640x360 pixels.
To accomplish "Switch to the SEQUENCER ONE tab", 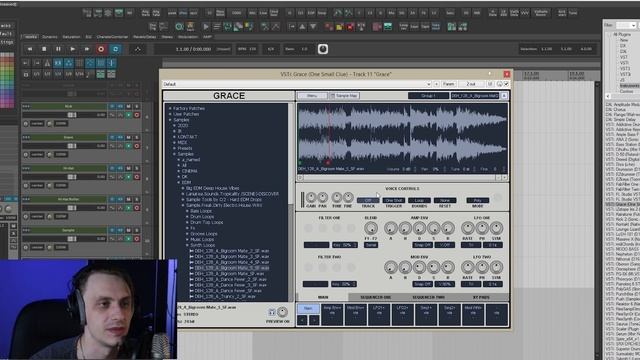I will (376, 297).
